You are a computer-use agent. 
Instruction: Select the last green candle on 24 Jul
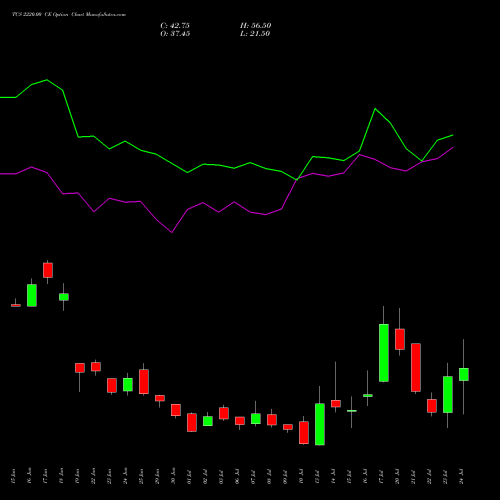[x=464, y=374]
